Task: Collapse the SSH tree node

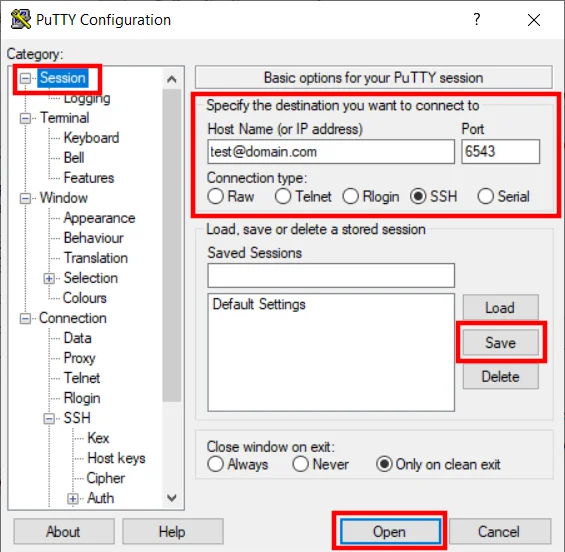Action: pyautogui.click(x=49, y=418)
